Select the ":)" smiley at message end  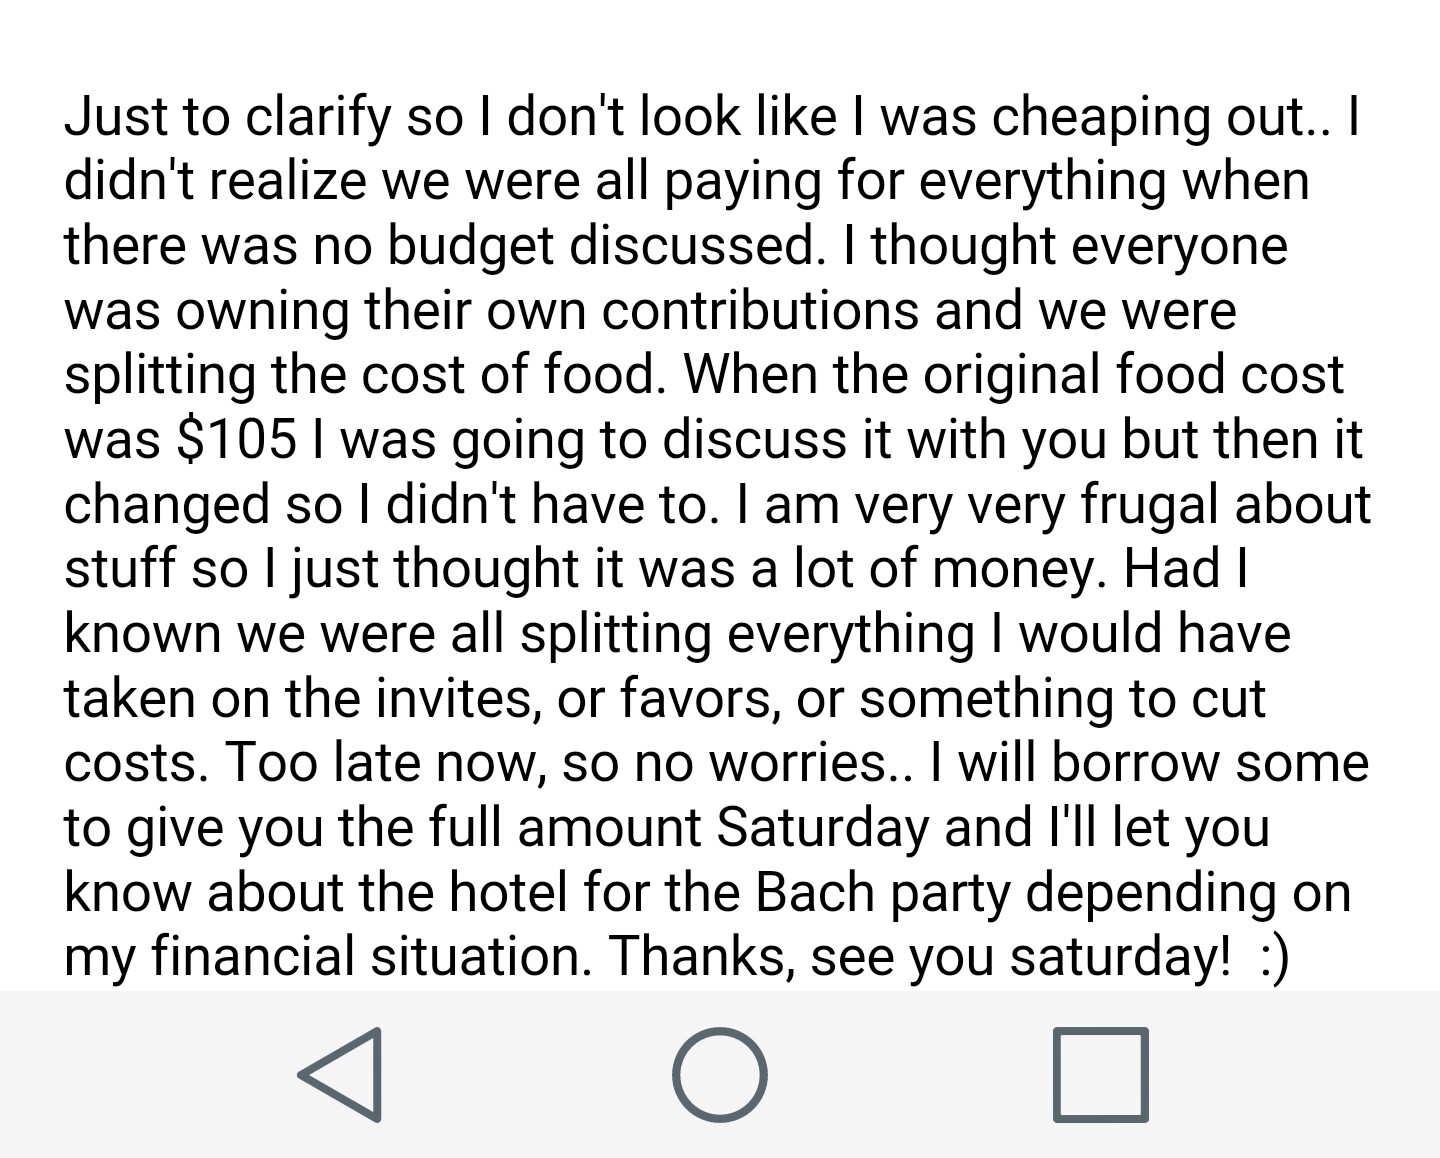(x=1274, y=957)
